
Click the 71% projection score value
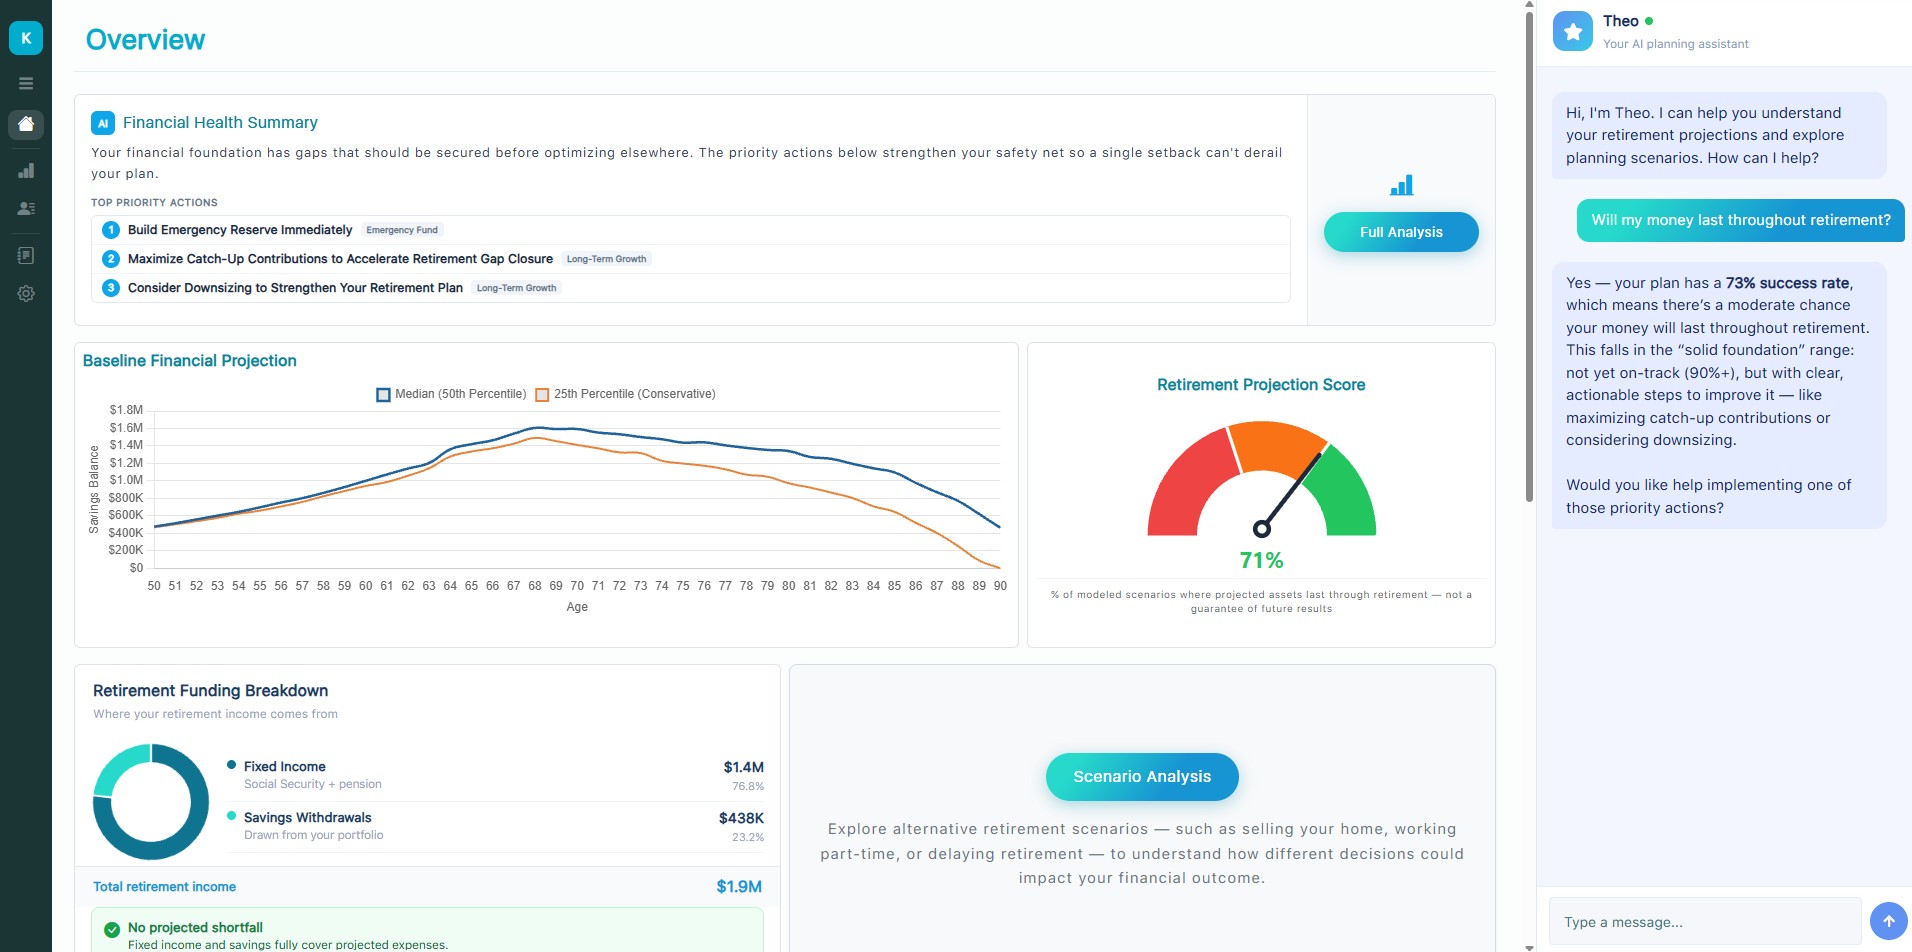[x=1261, y=561]
